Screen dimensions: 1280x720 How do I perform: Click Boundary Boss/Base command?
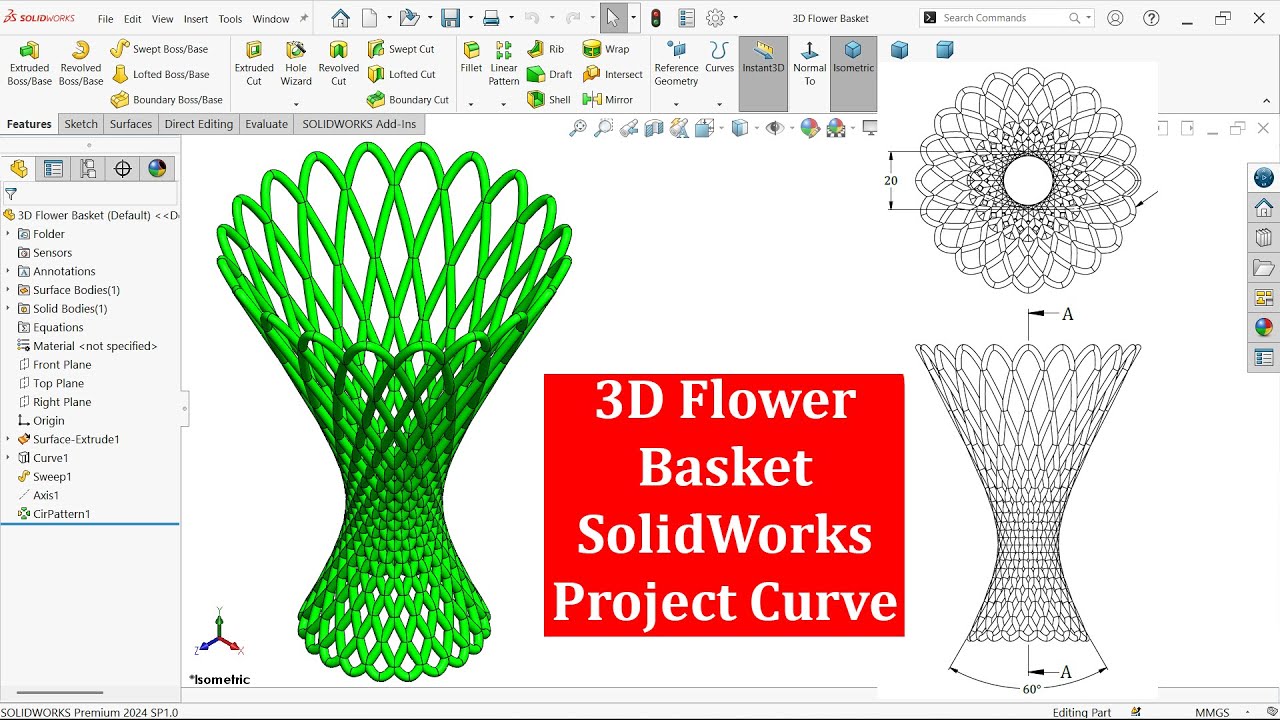pyautogui.click(x=167, y=100)
